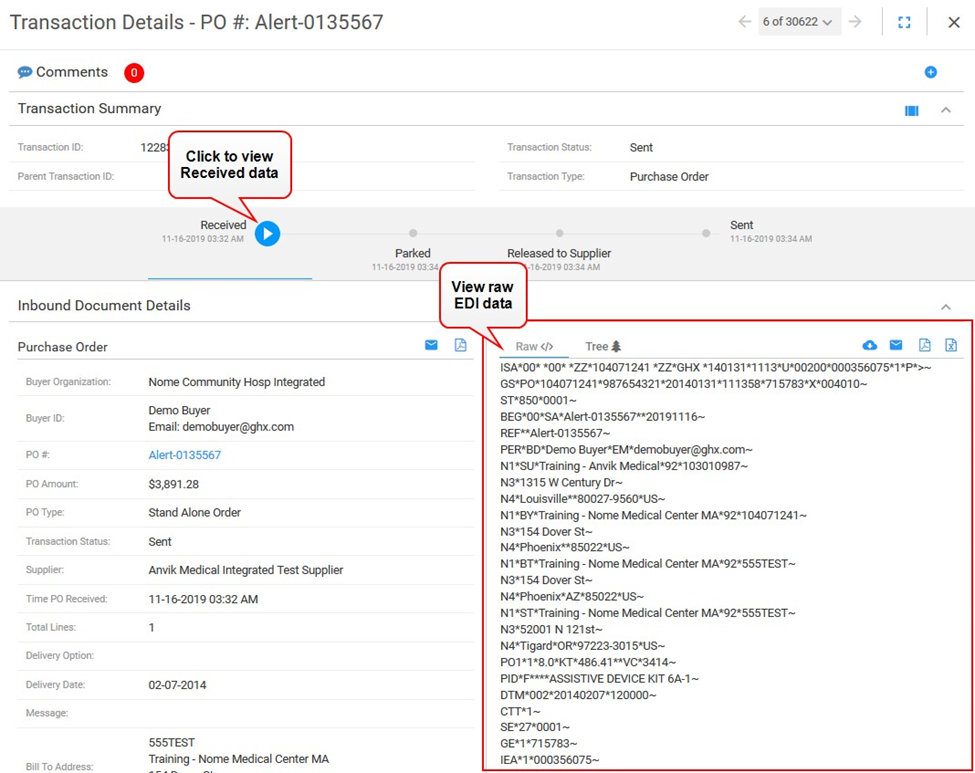Image resolution: width=975 pixels, height=773 pixels.
Task: Switch to the Raw EDI tab
Action: click(534, 347)
